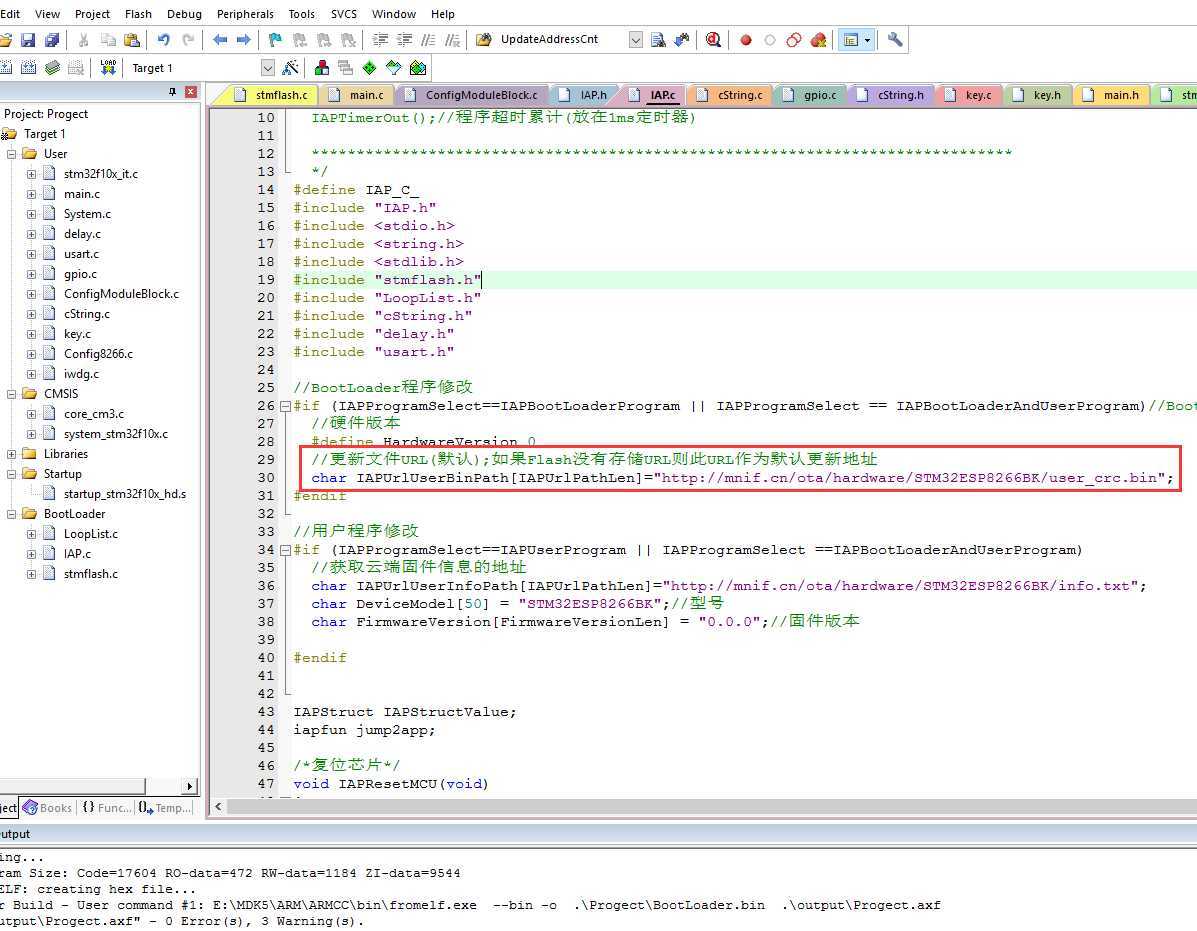1197x931 pixels.
Task: Start debug session with magnifier d icon
Action: click(713, 40)
